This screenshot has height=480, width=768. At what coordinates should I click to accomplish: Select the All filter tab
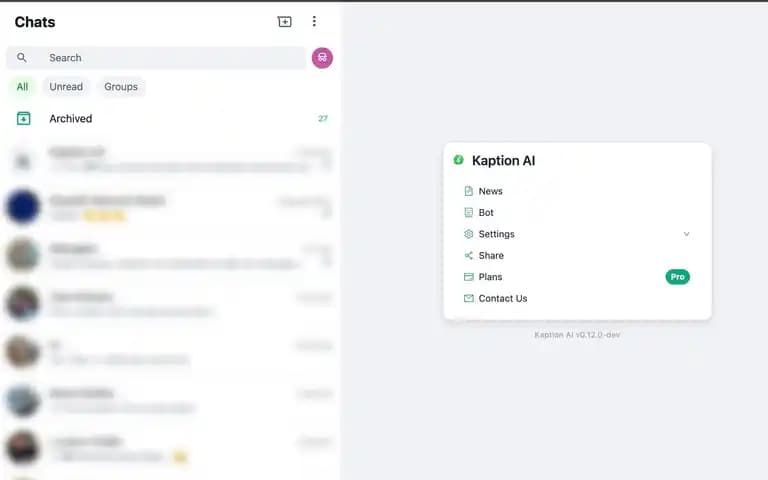point(22,87)
